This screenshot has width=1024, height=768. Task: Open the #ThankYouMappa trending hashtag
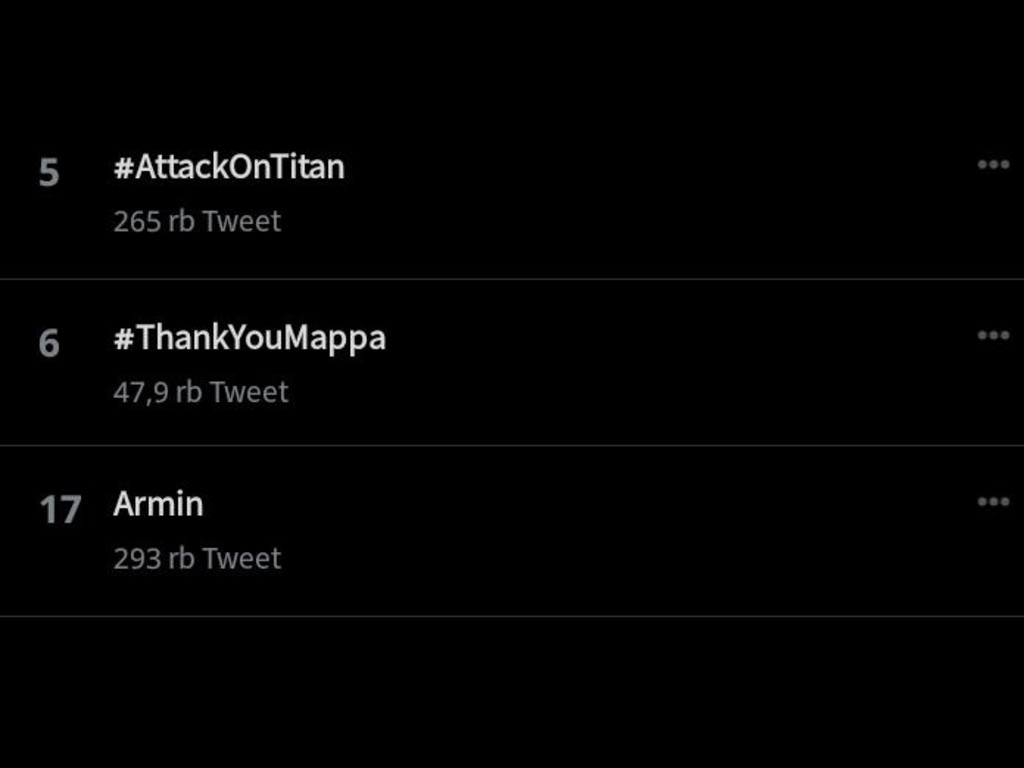(x=249, y=338)
